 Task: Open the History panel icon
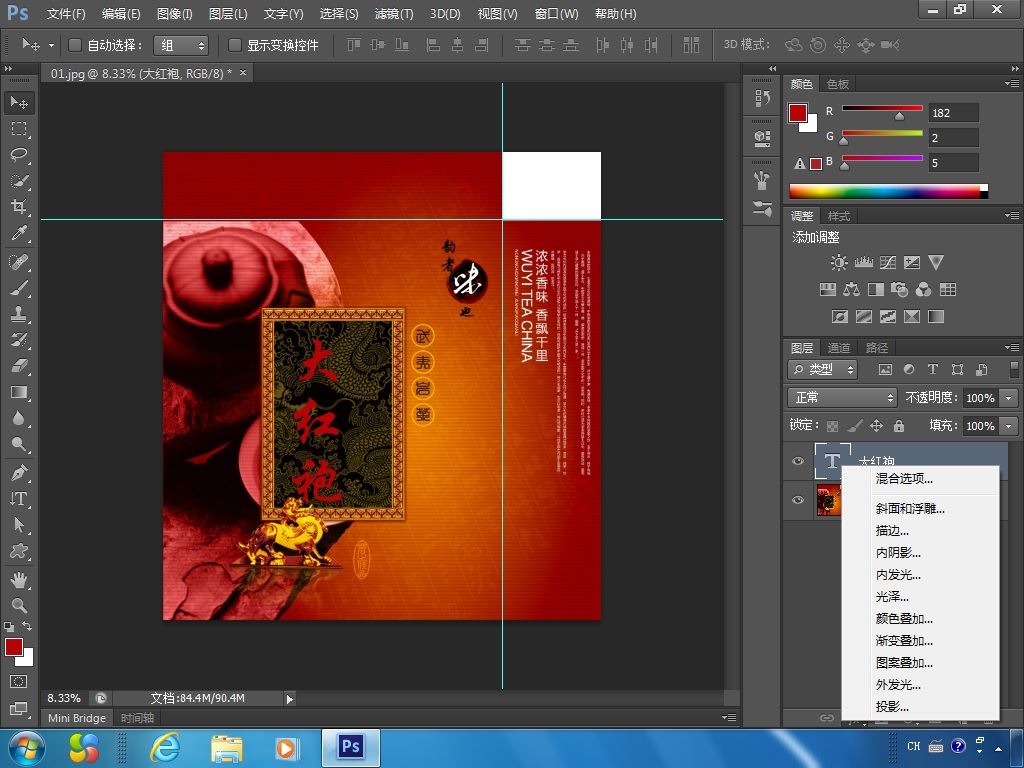click(x=762, y=99)
